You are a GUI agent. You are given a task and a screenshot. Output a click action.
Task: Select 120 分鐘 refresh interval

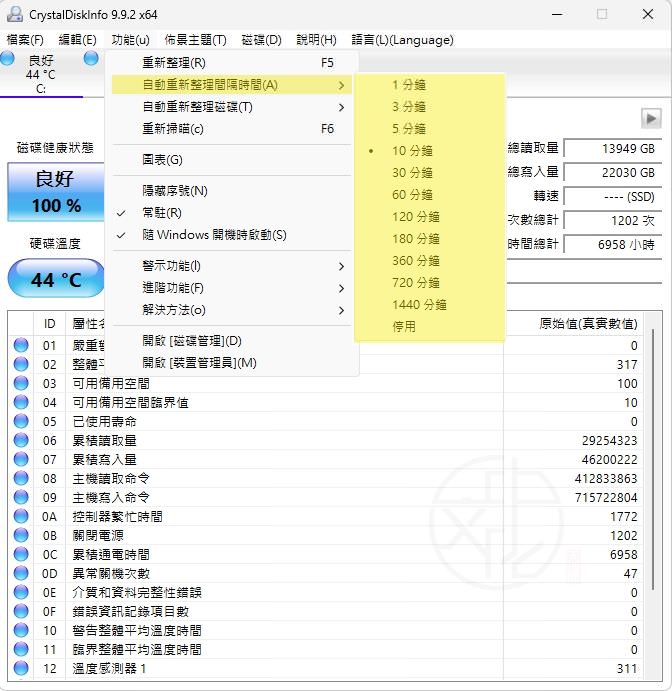[x=430, y=217]
